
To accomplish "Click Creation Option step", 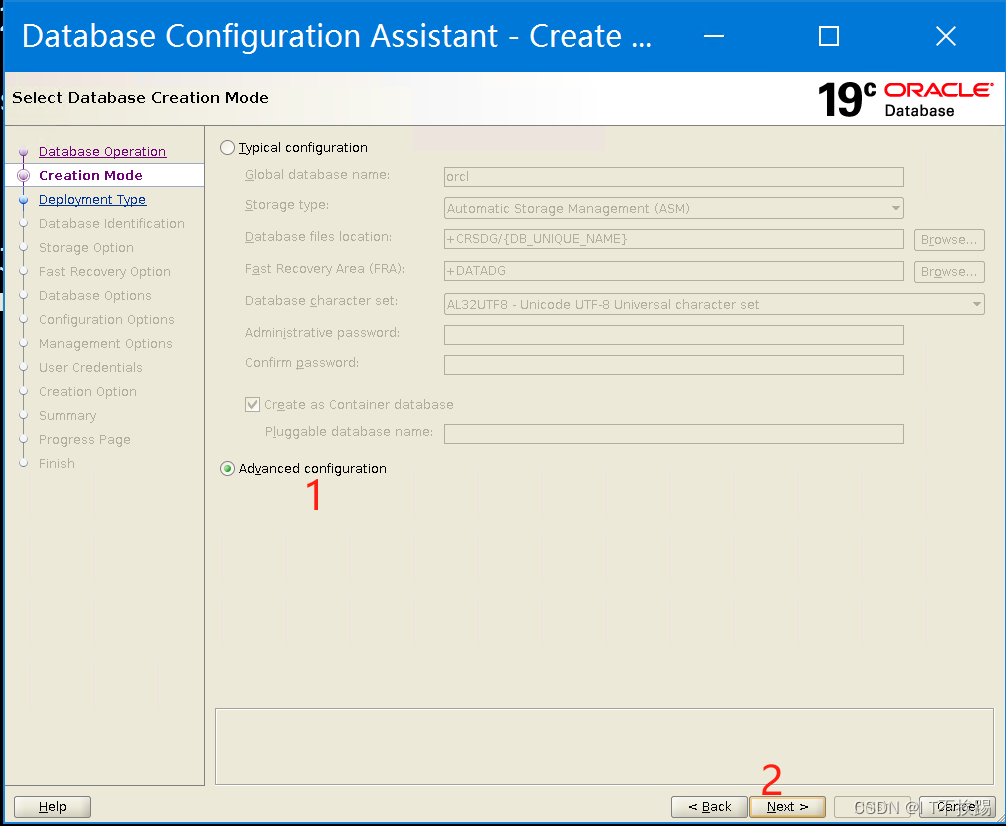I will click(x=87, y=391).
